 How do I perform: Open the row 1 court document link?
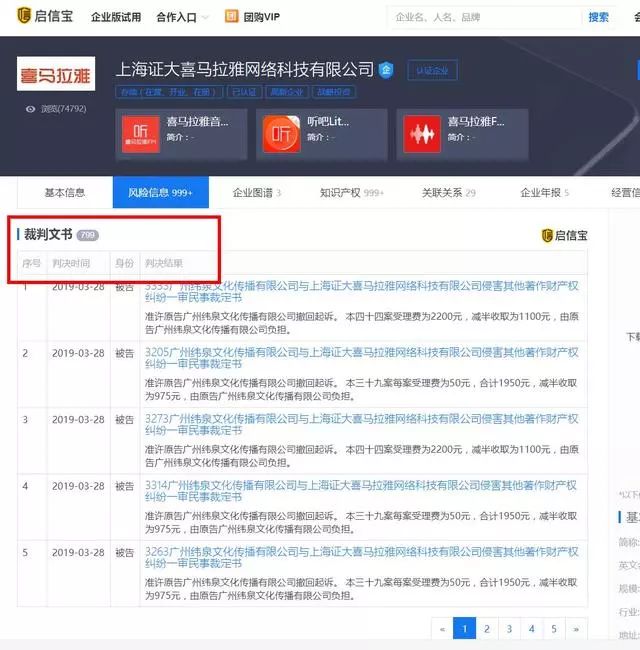coord(361,291)
